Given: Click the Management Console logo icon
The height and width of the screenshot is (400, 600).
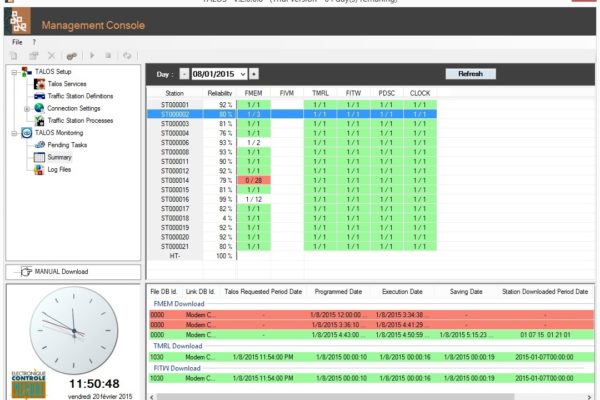Looking at the screenshot, I should 18,22.
